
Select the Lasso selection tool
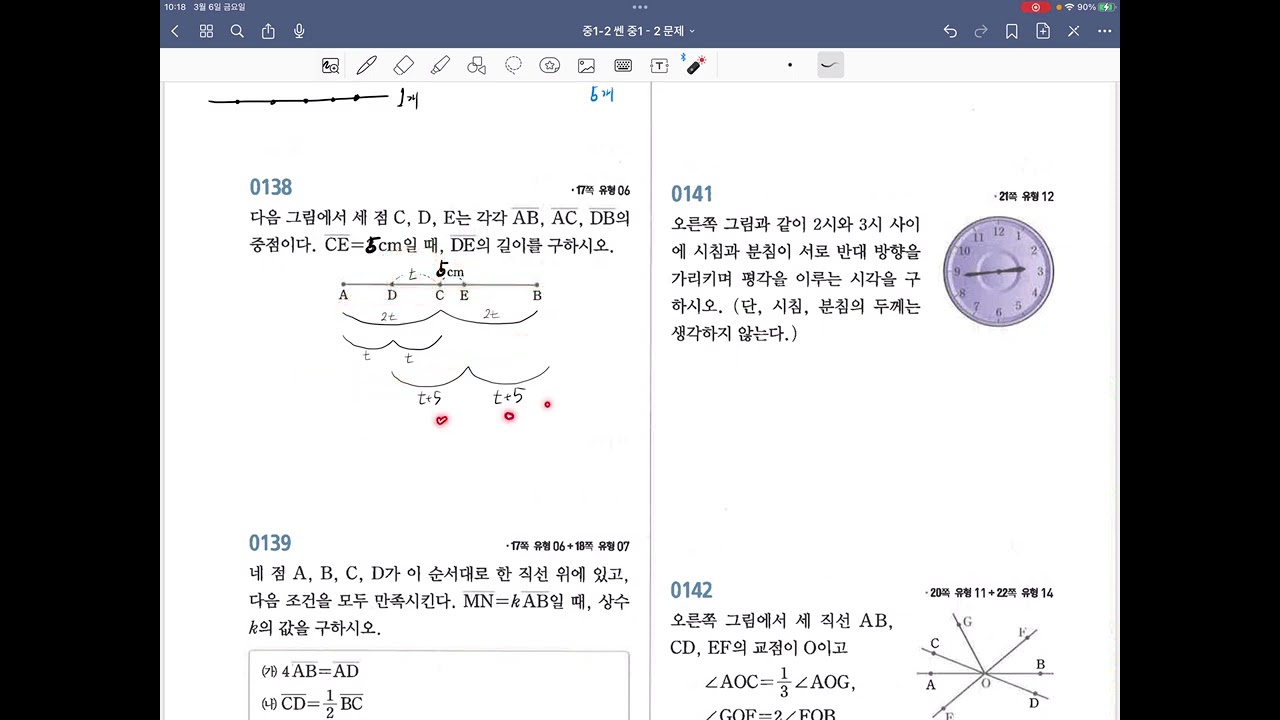(x=513, y=65)
